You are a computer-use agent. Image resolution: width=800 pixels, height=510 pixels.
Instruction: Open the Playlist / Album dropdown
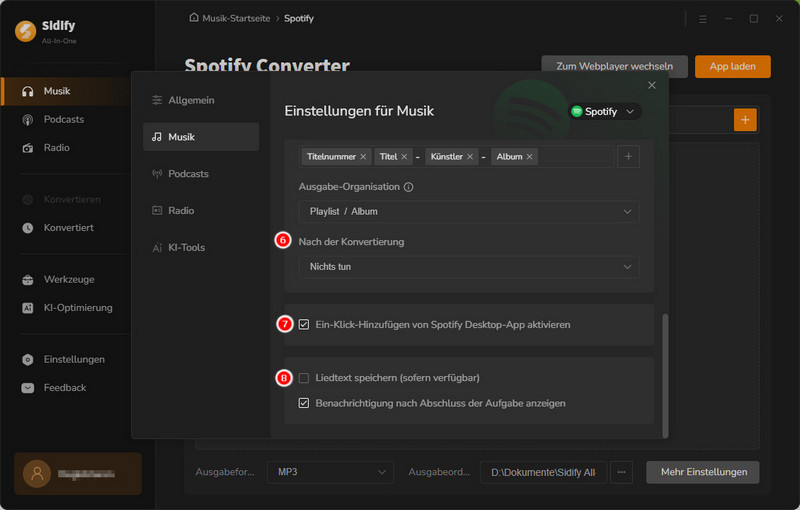(469, 212)
